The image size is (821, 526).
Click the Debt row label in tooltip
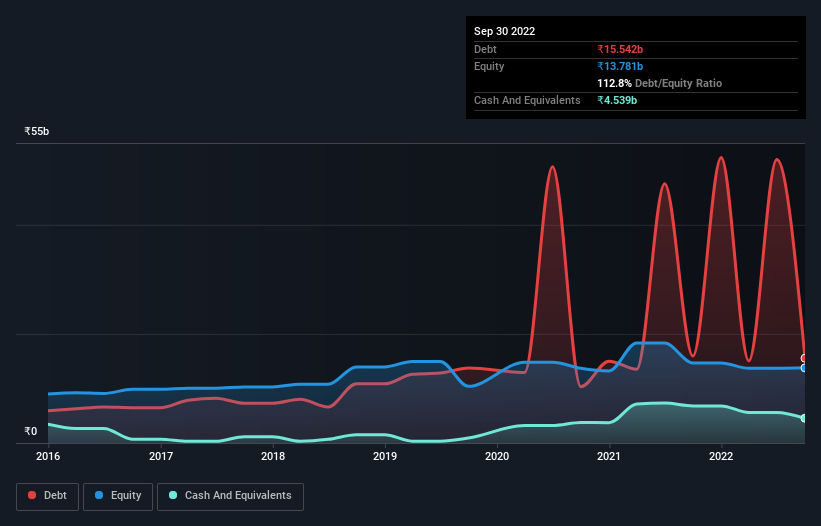[485, 49]
